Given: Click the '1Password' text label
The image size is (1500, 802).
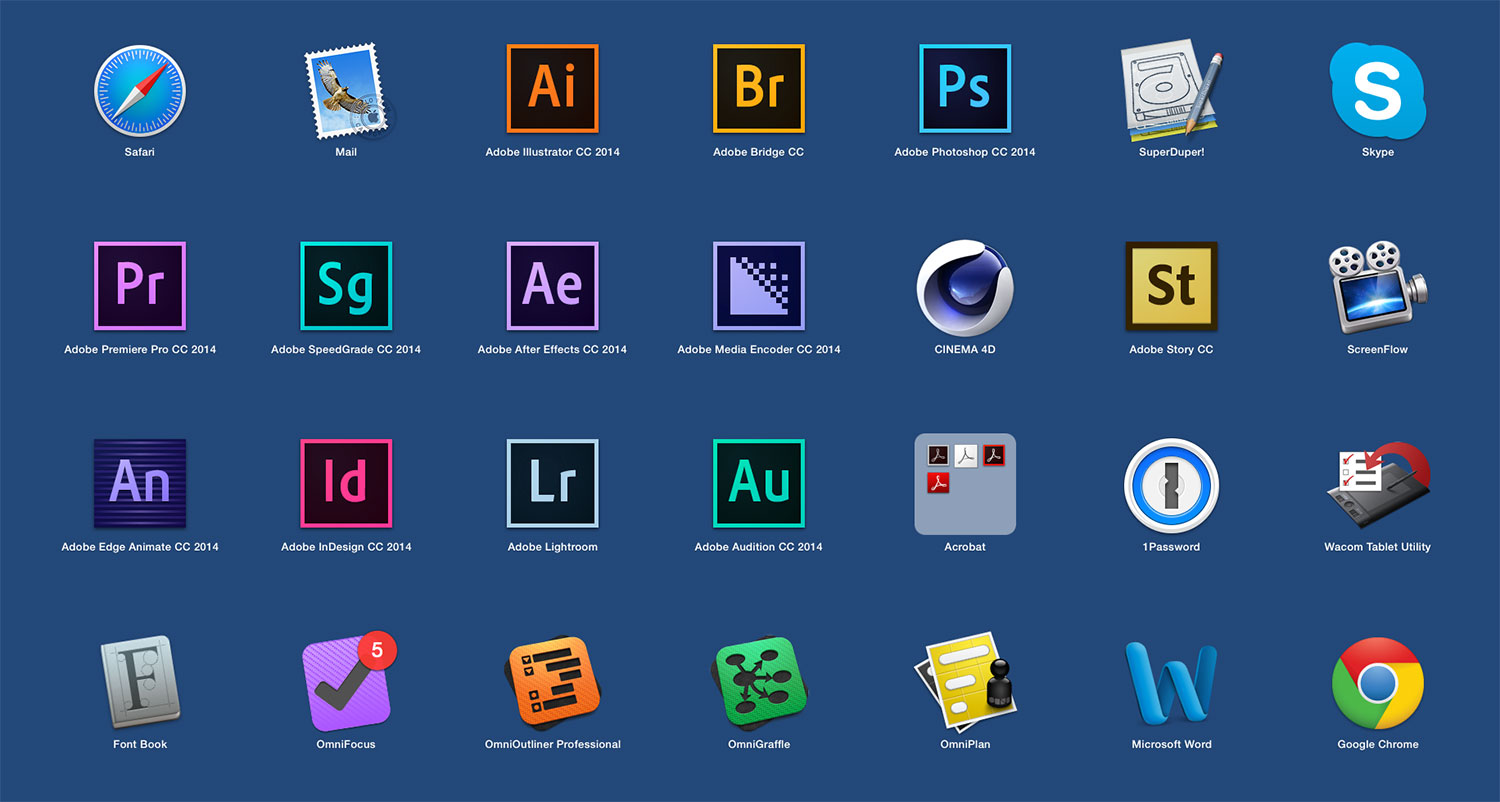Looking at the screenshot, I should pyautogui.click(x=1171, y=547).
